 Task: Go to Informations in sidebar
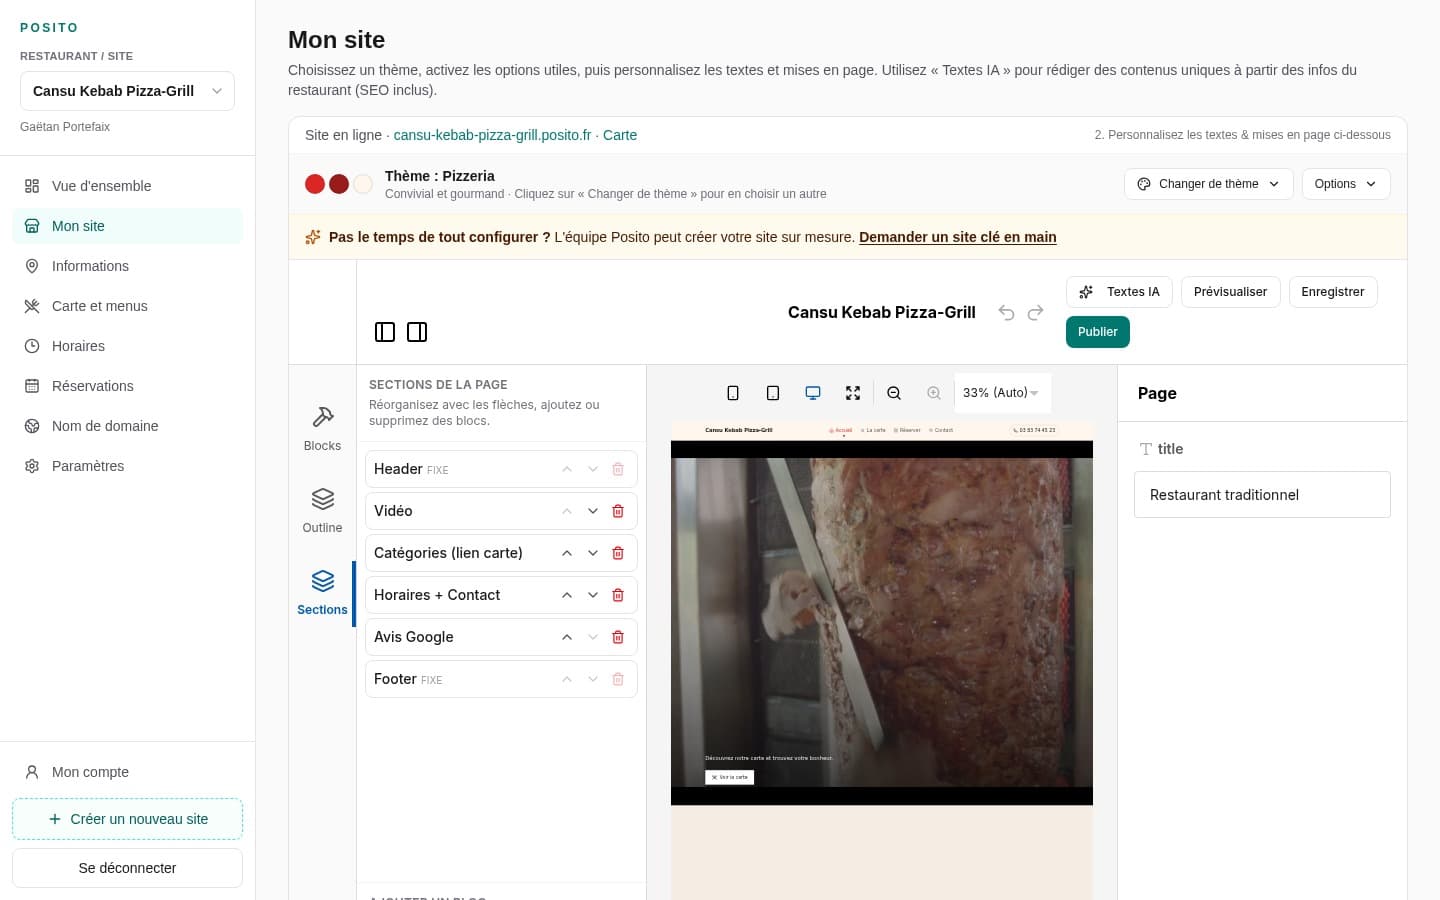(127, 266)
